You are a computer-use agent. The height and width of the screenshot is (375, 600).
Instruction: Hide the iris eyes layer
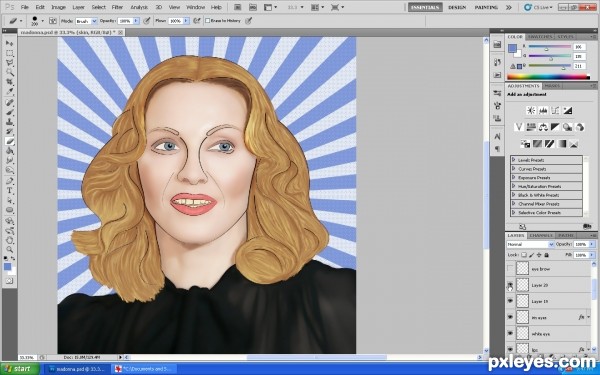[x=510, y=317]
